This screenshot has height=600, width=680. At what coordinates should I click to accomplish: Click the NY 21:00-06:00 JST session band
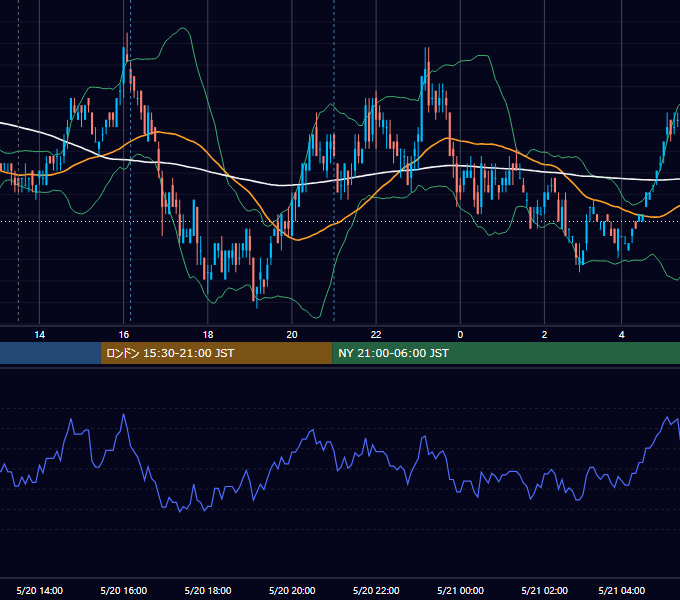pos(506,353)
